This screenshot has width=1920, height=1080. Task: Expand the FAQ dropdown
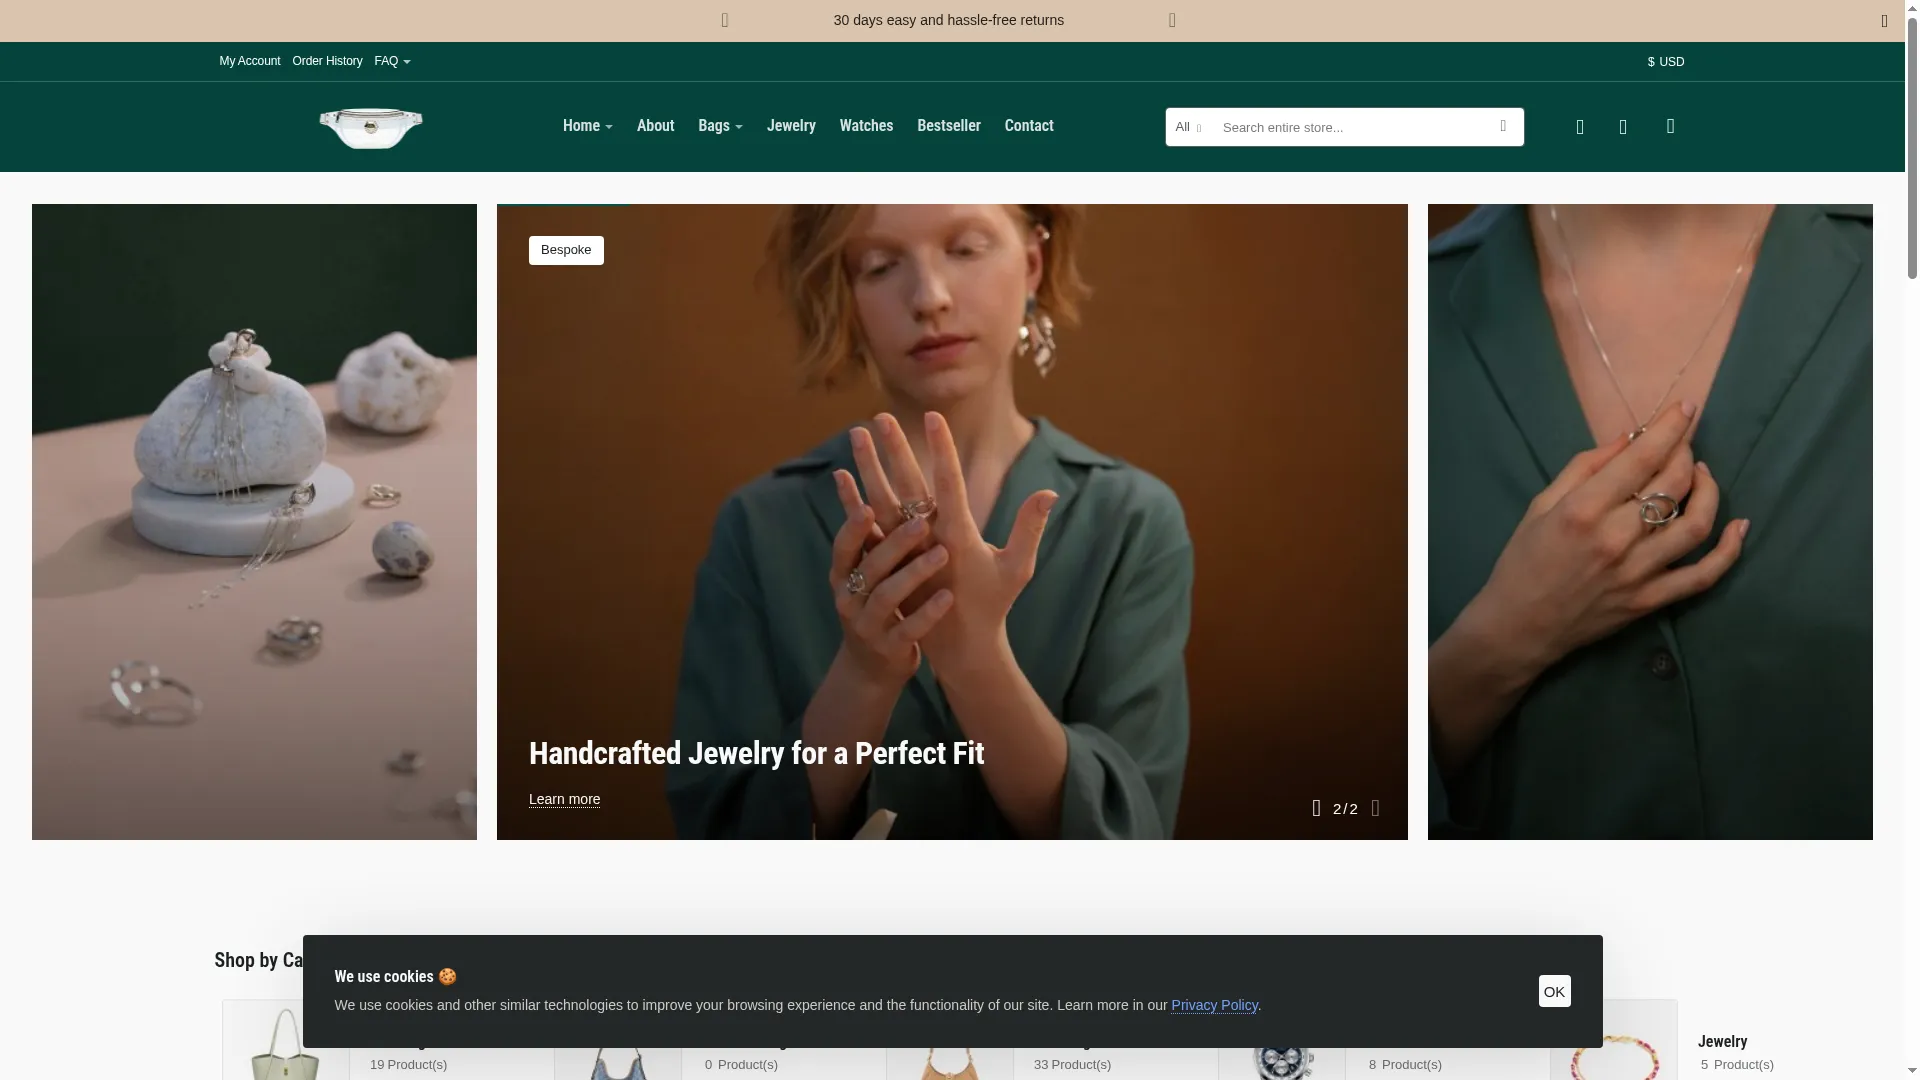[392, 62]
